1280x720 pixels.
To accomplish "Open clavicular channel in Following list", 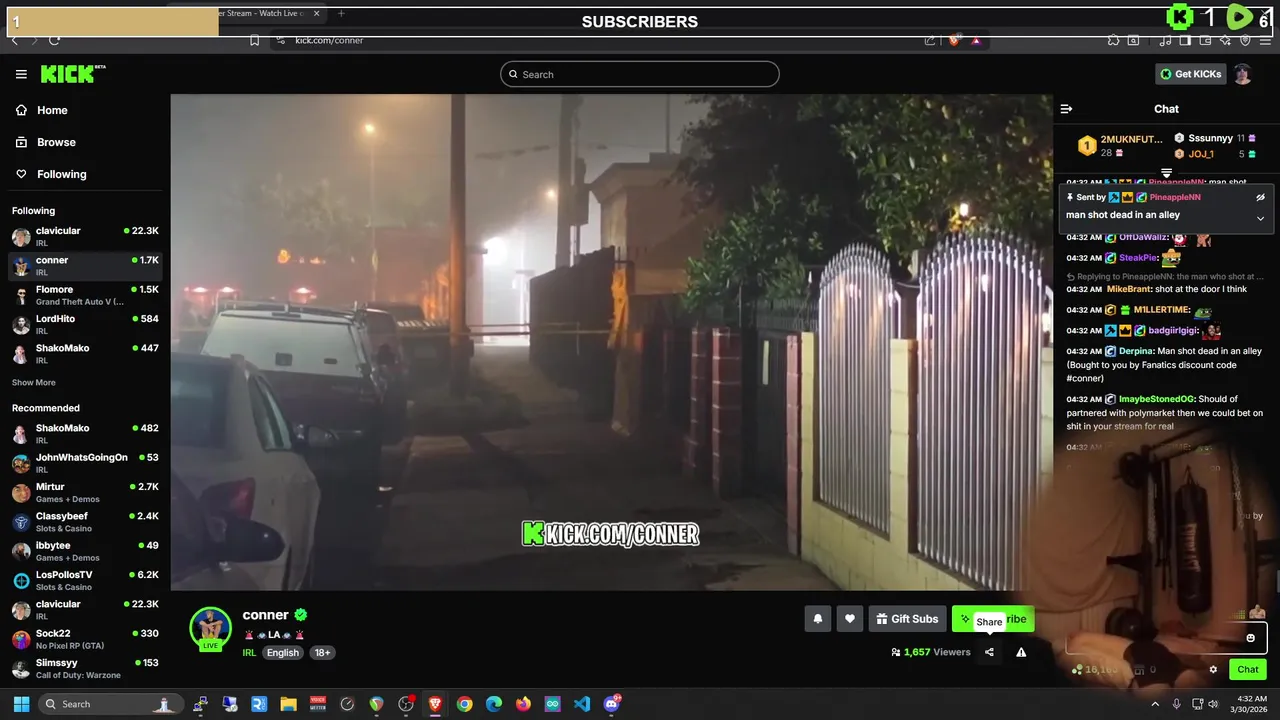I will tap(85, 236).
